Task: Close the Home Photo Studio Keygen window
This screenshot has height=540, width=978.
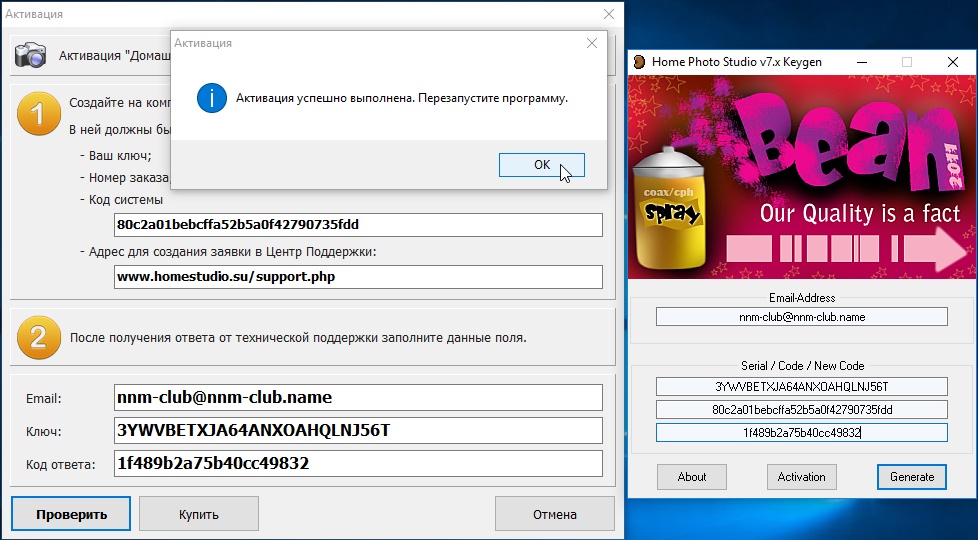Action: (x=952, y=62)
